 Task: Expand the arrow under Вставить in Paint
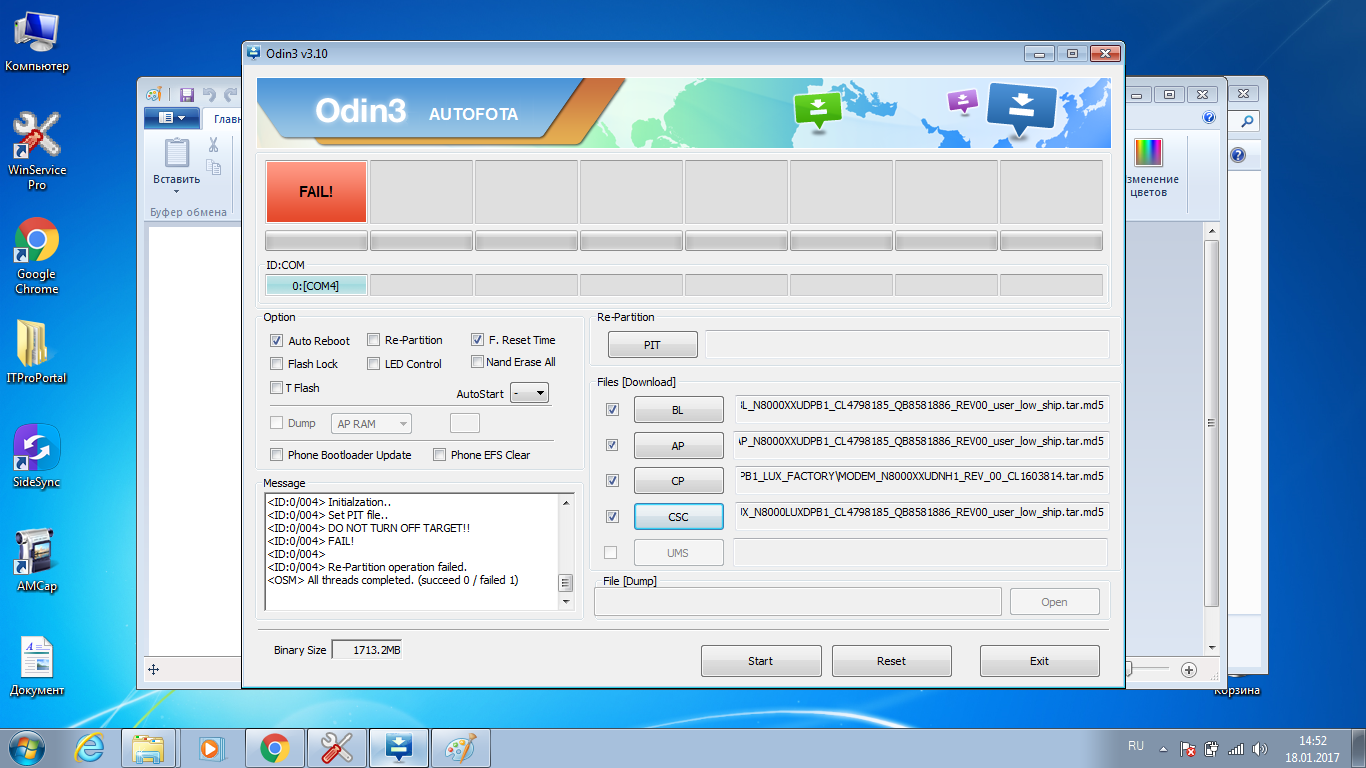click(176, 191)
